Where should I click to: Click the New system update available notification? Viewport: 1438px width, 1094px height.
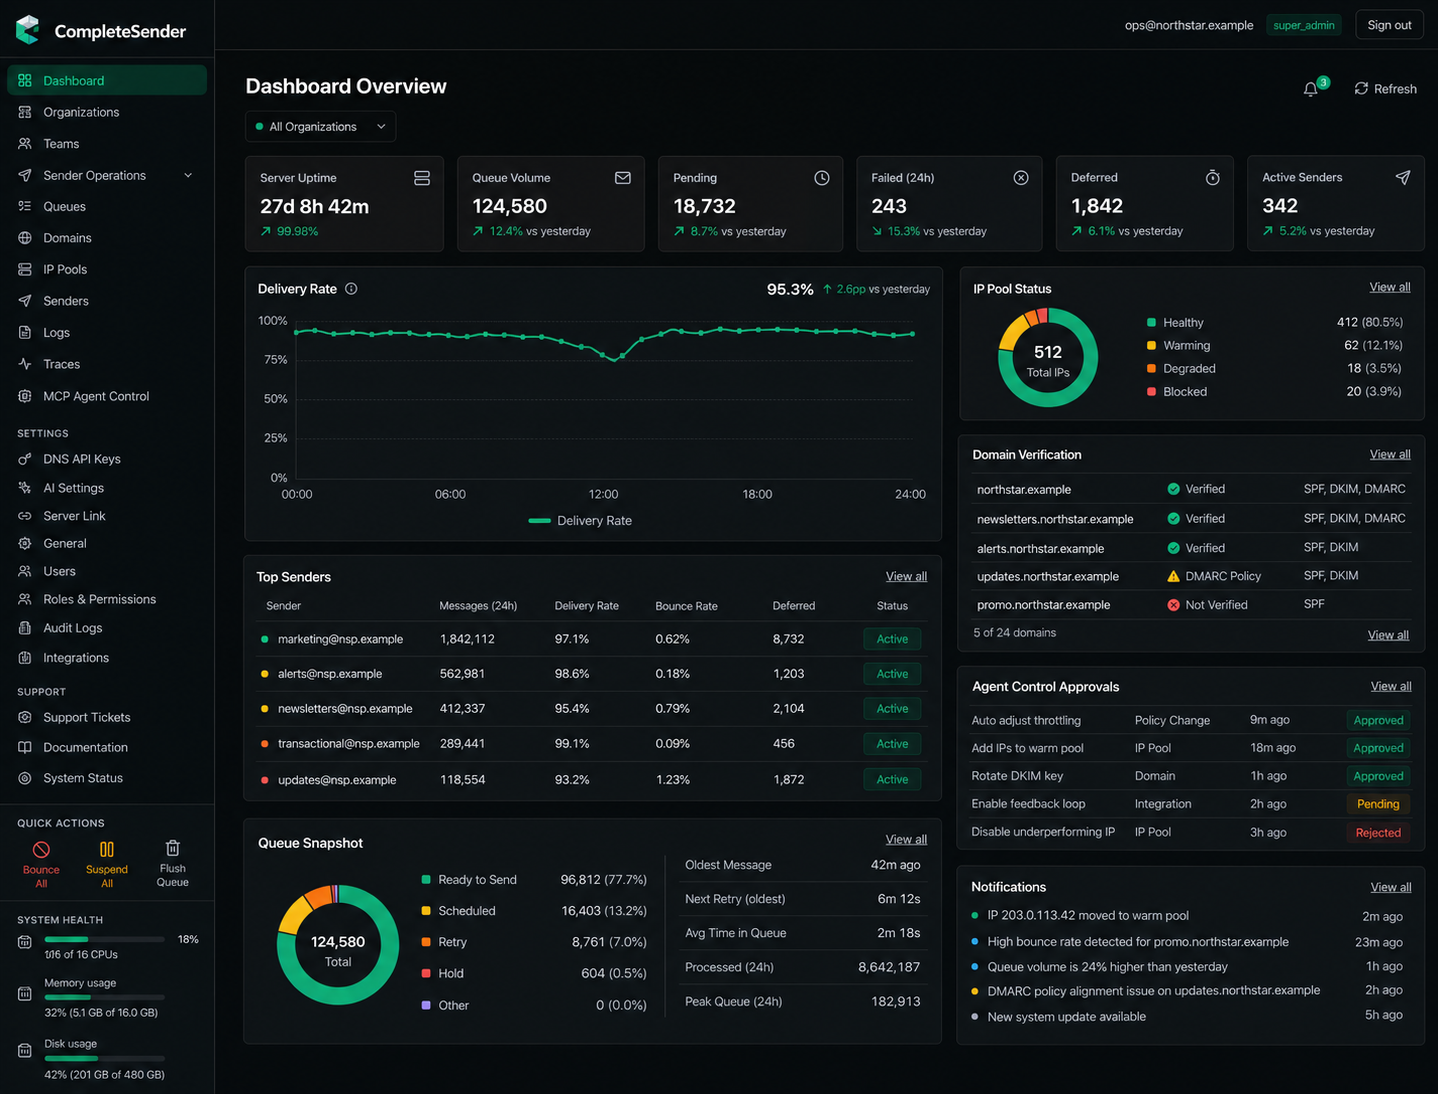(1187, 1017)
